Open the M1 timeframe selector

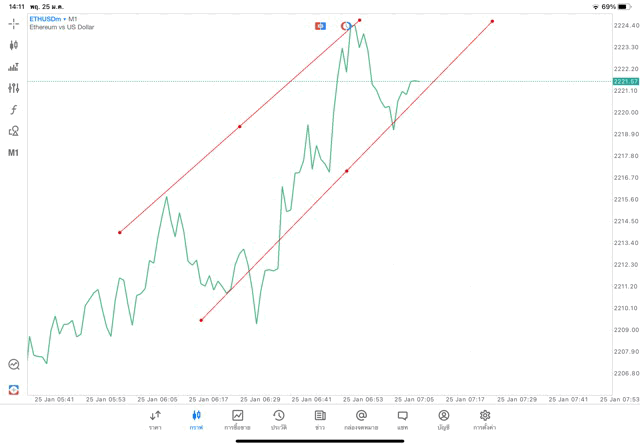pos(13,153)
